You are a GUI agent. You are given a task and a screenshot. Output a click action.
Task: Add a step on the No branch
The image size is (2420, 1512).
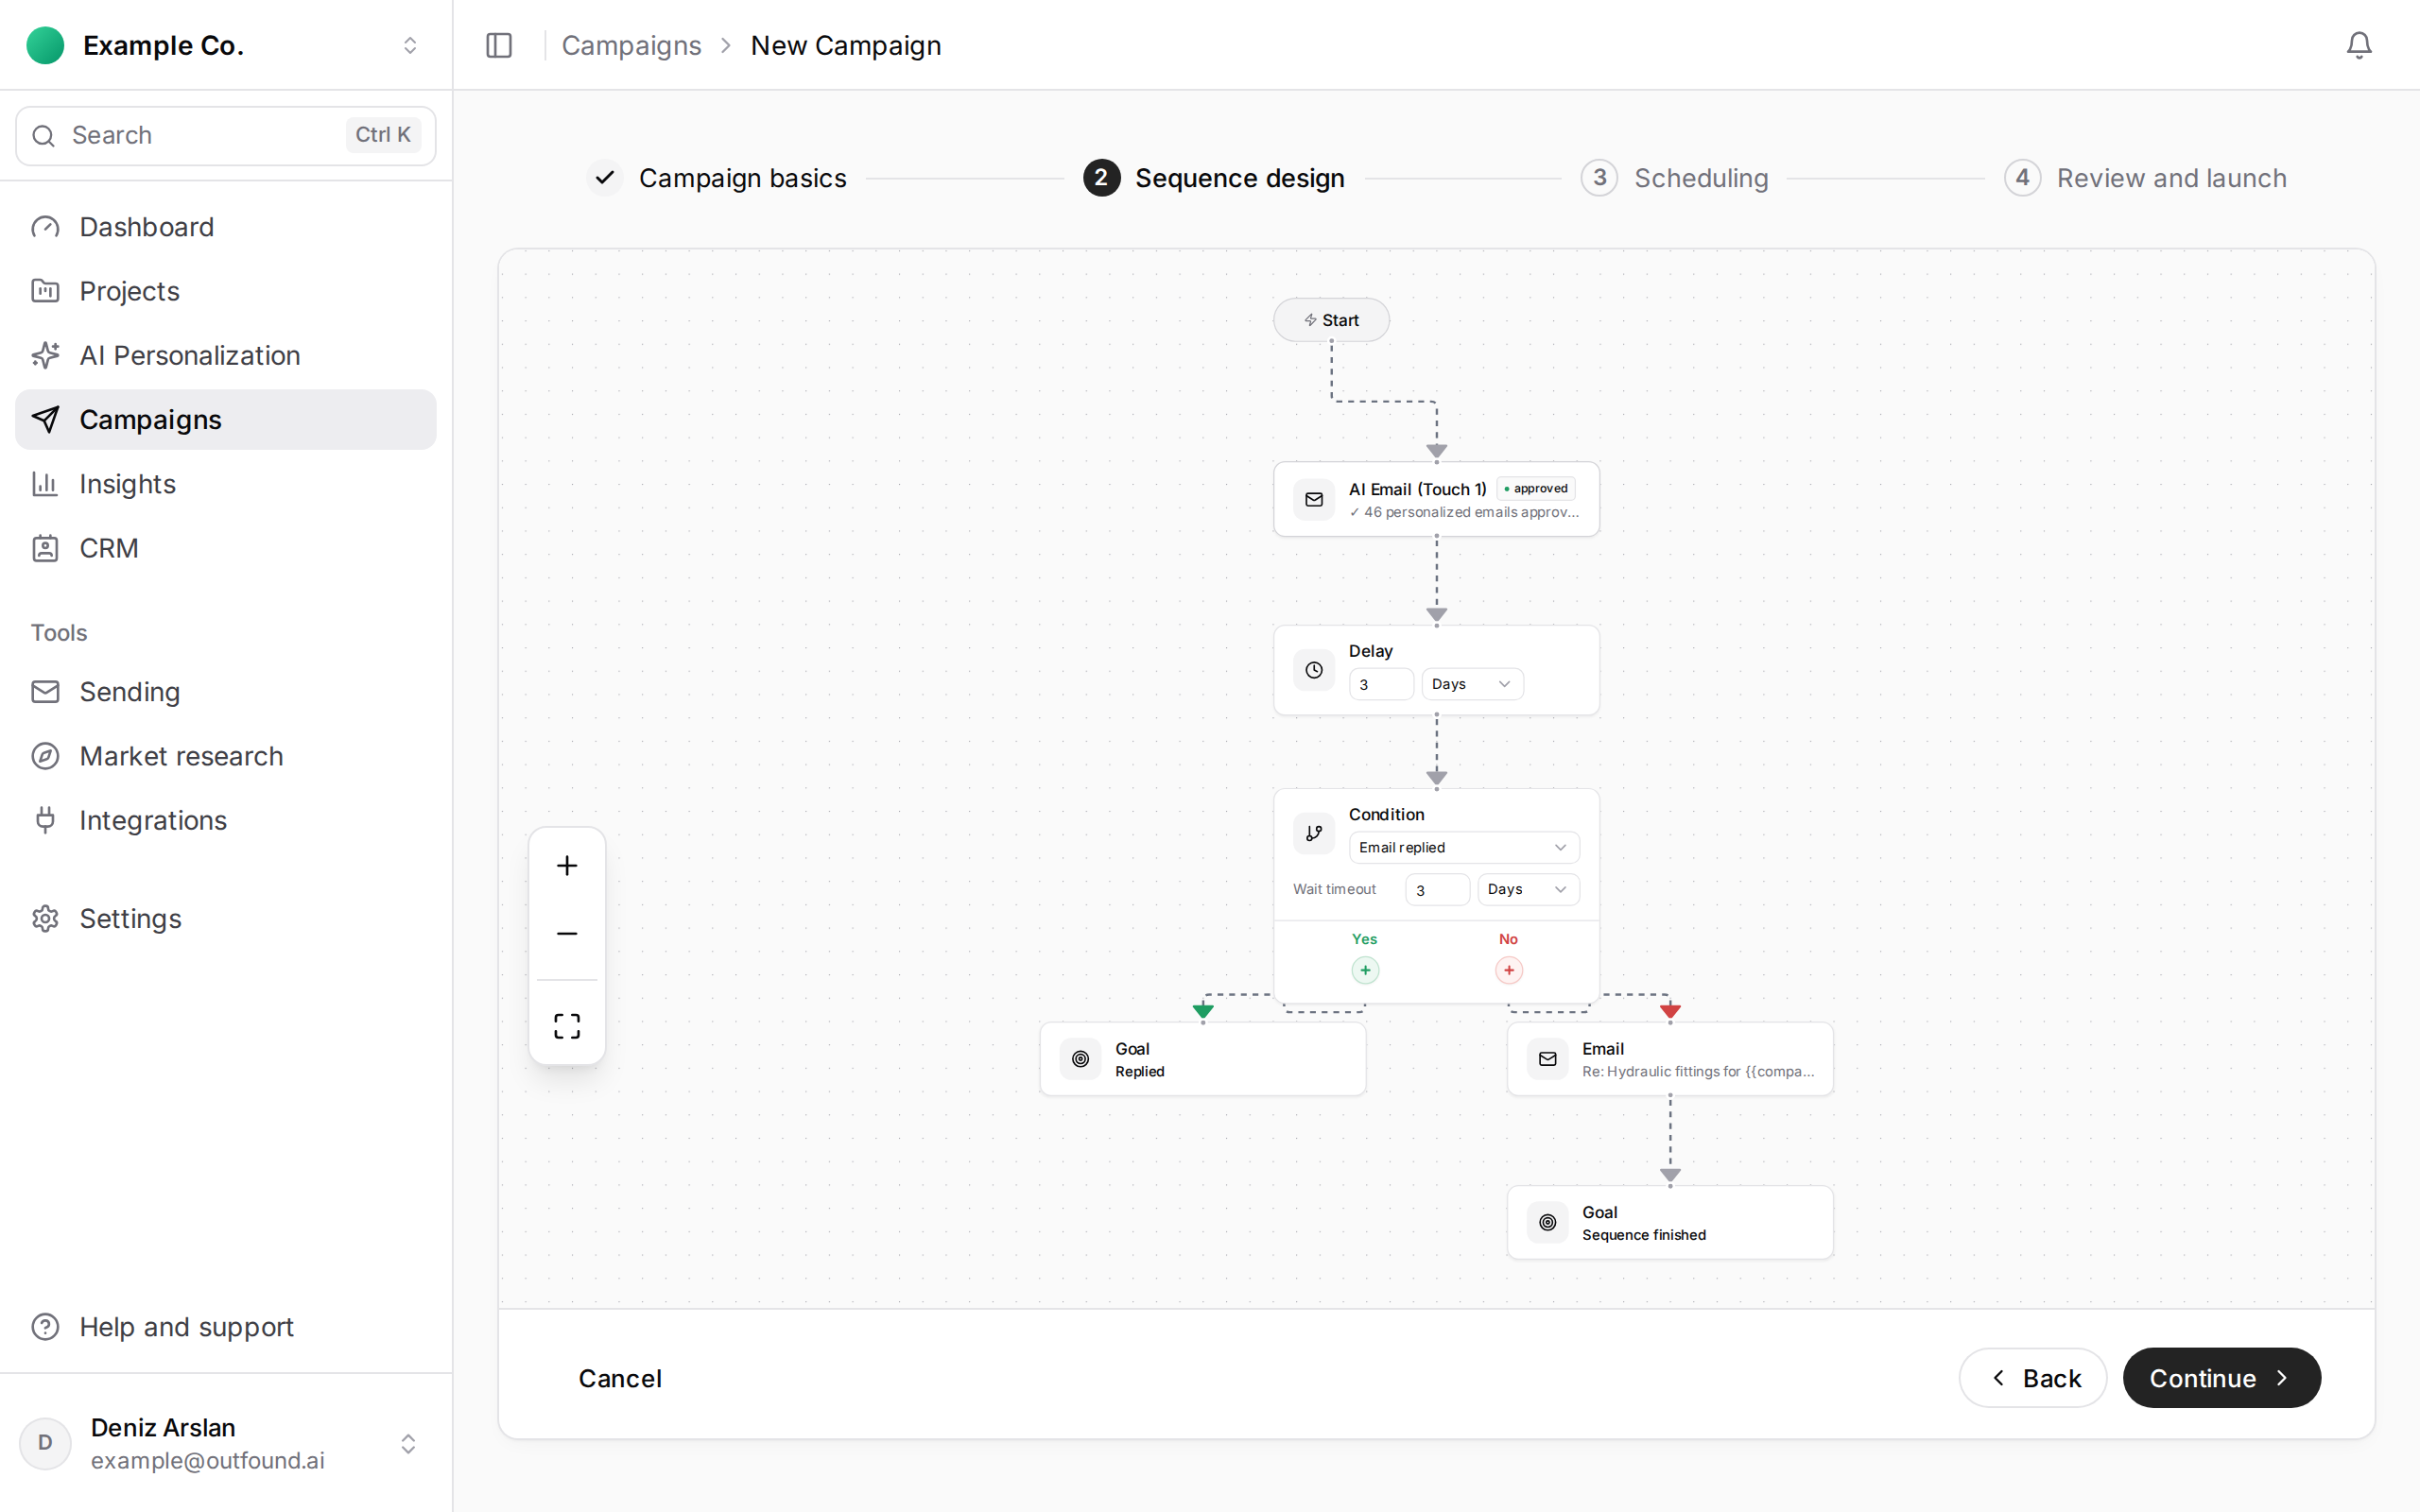(1509, 970)
